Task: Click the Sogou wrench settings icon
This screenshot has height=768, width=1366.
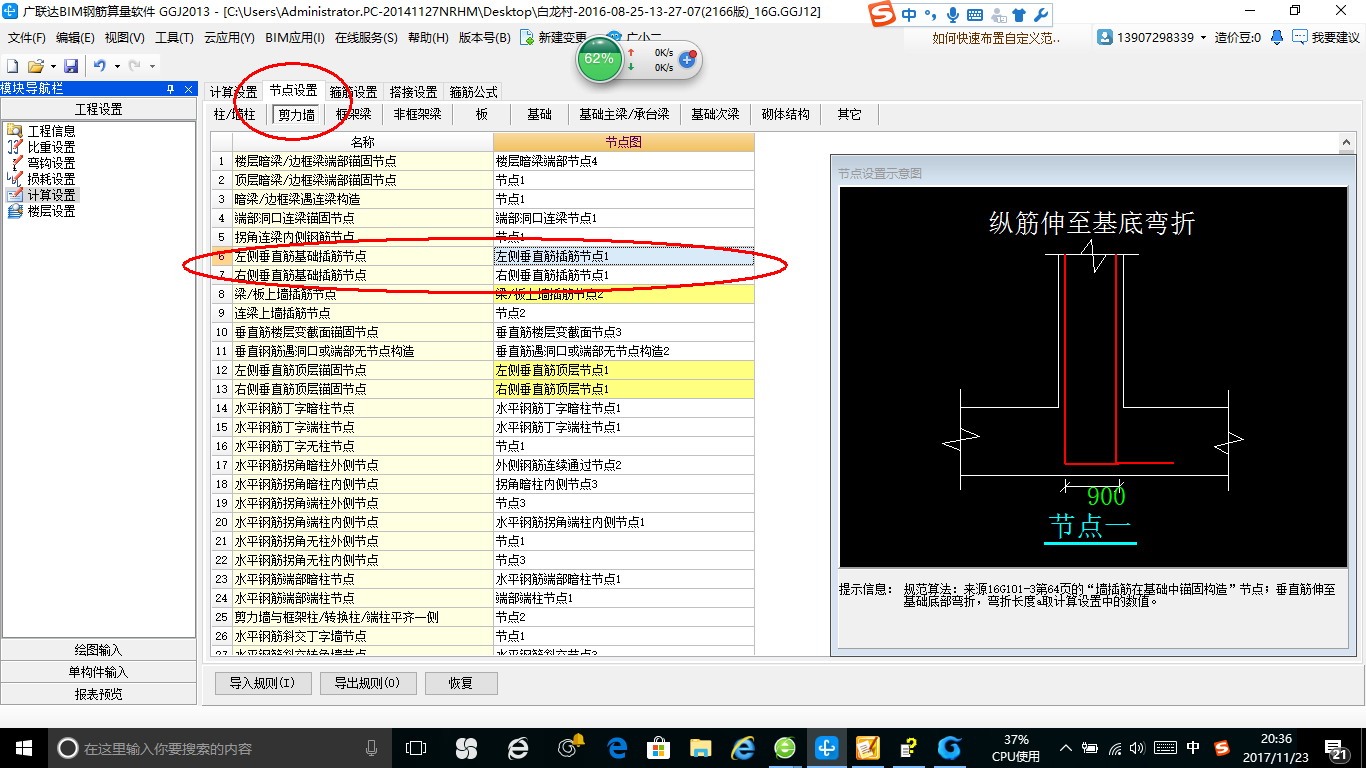Action: coord(1040,15)
